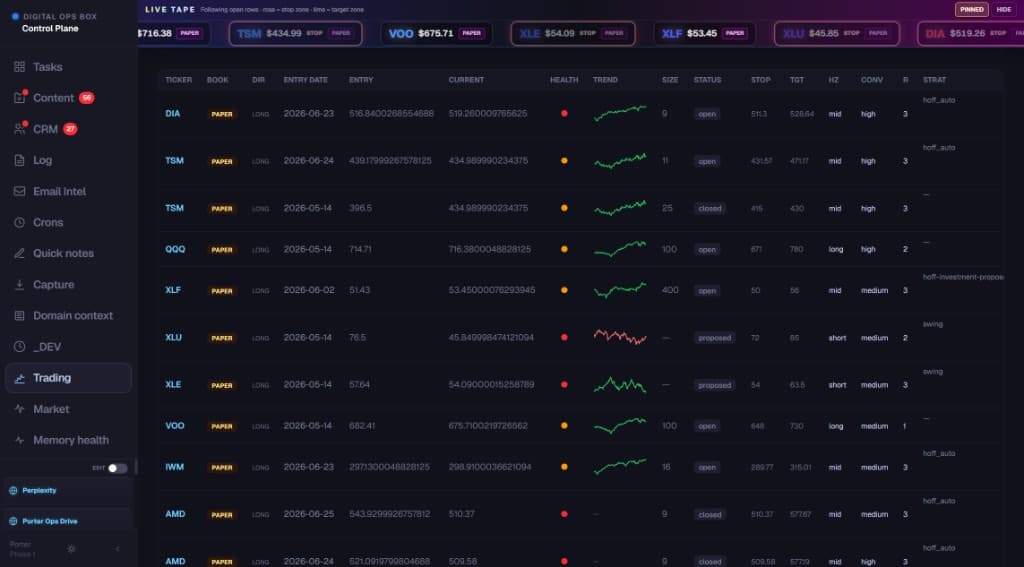Open Email Intel via its envelope icon
The height and width of the screenshot is (567, 1024).
pos(20,191)
